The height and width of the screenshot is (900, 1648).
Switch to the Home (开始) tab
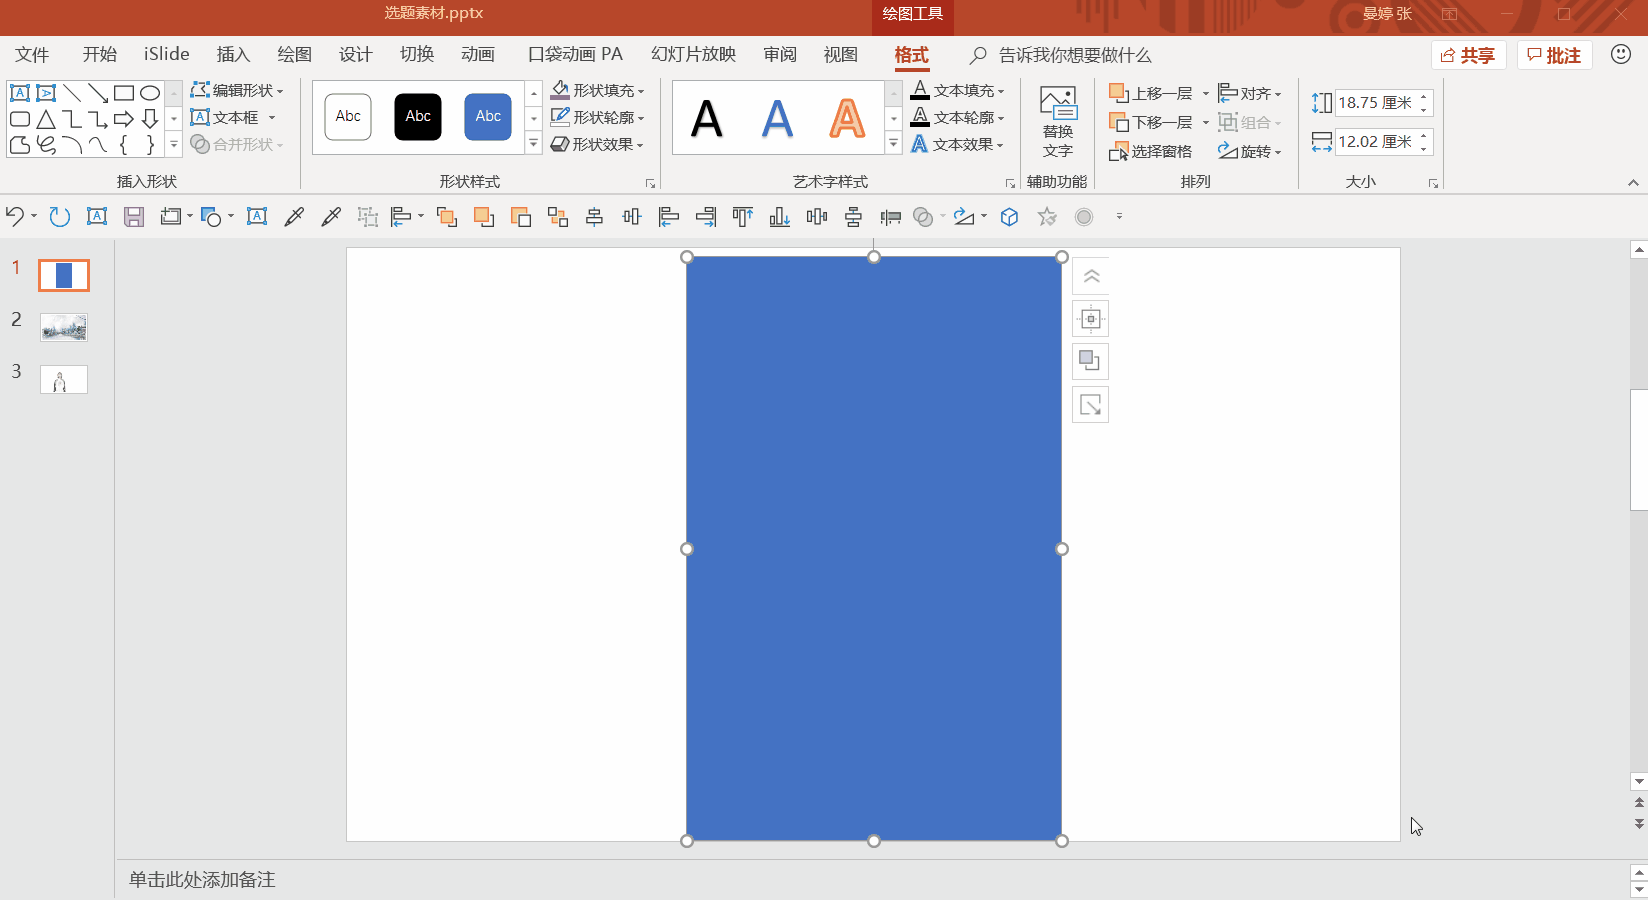[100, 54]
